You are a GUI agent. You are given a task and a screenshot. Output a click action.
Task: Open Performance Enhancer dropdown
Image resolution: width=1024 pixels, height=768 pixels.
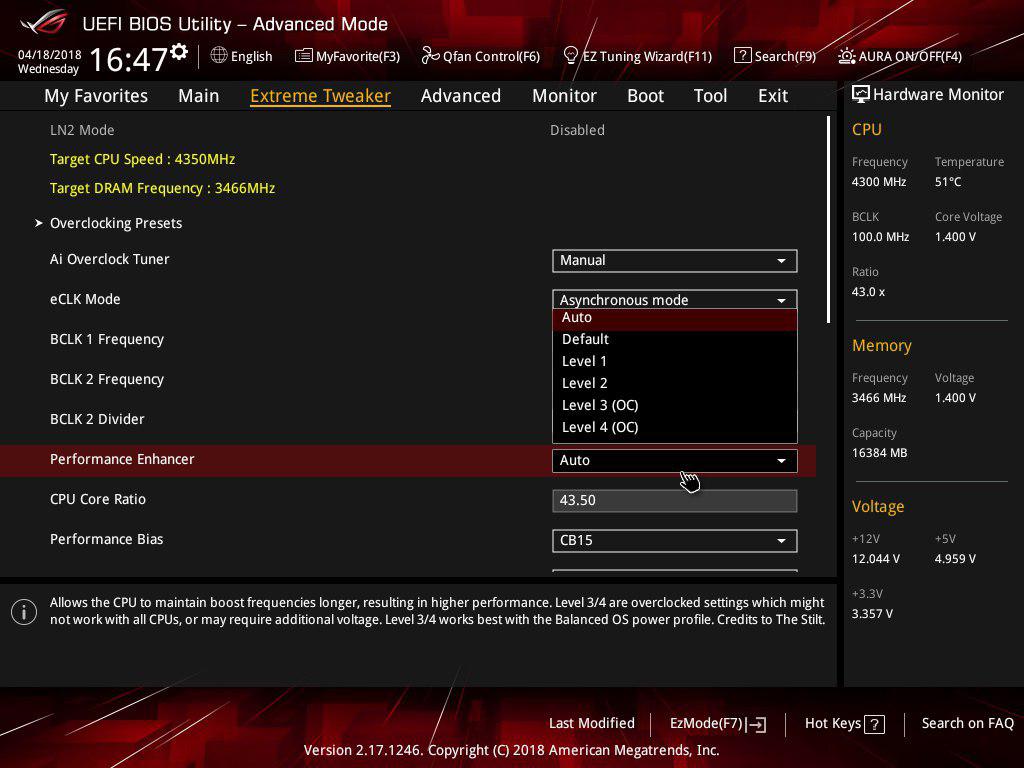pyautogui.click(x=675, y=460)
